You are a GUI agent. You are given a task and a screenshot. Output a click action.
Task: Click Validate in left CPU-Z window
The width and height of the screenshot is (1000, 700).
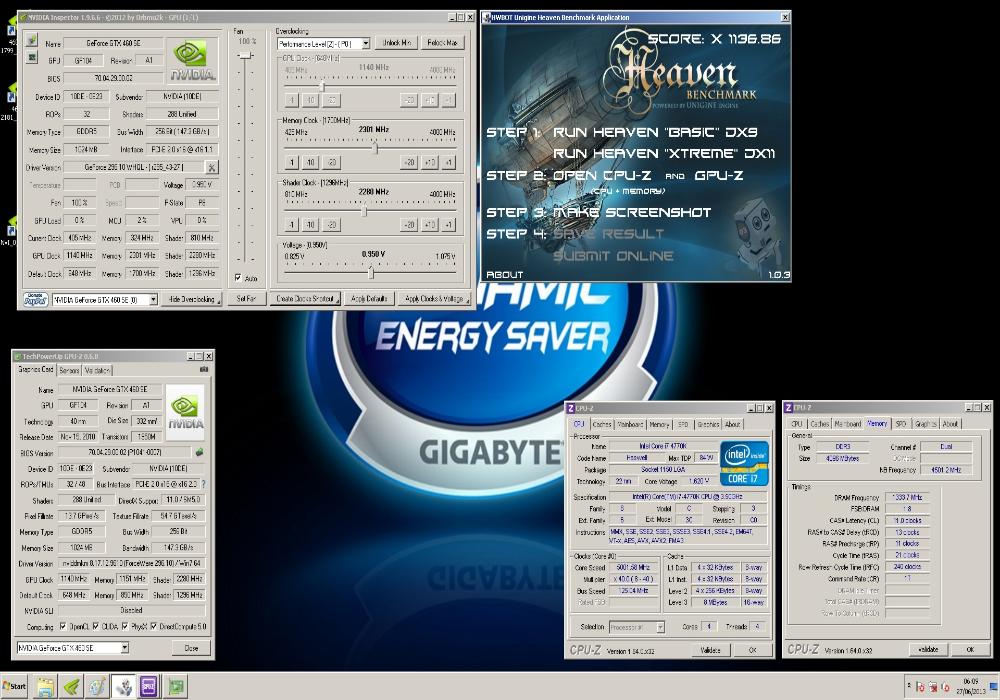point(710,650)
